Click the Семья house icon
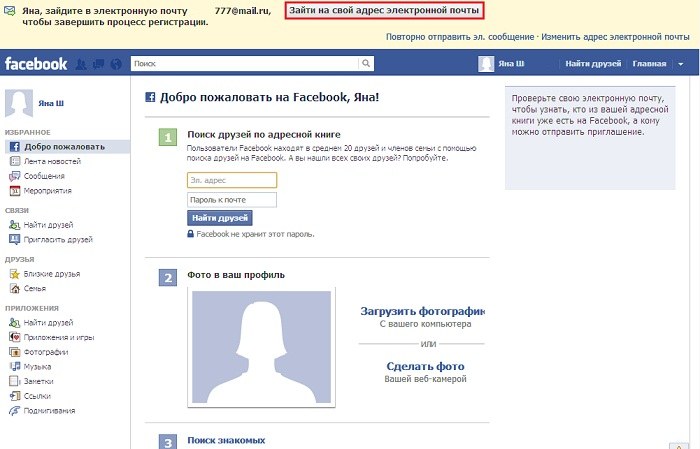The height and width of the screenshot is (449, 700). tap(15, 288)
